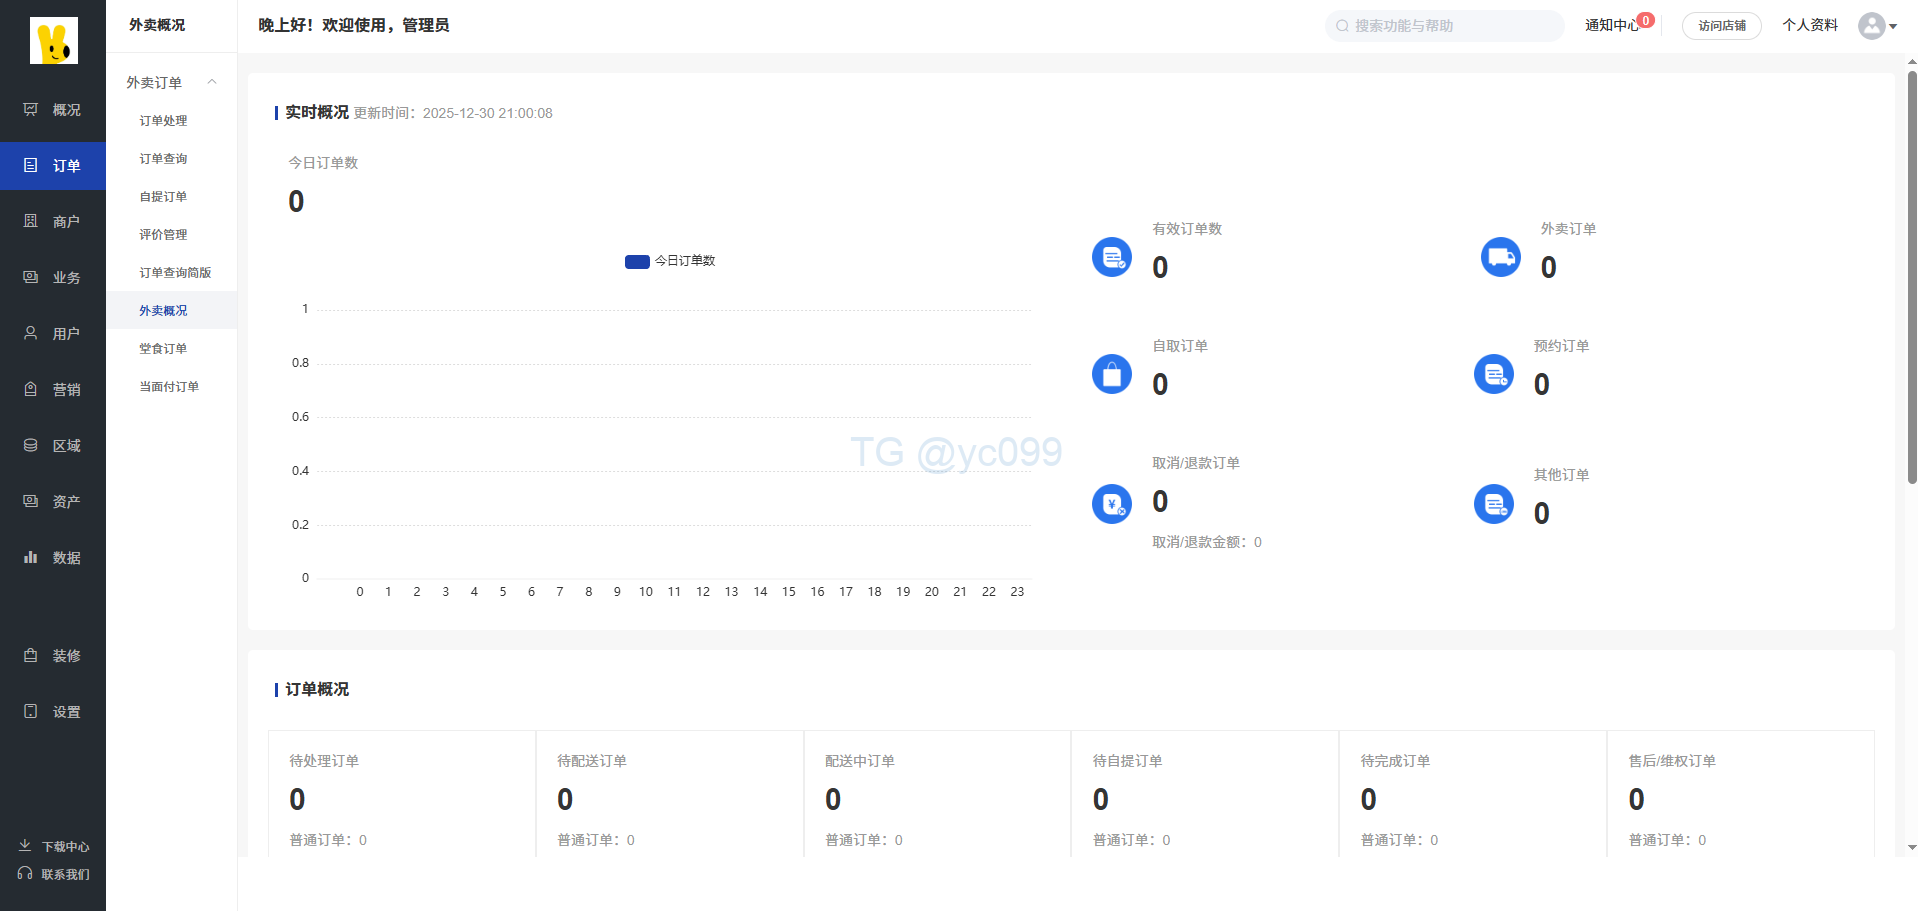The width and height of the screenshot is (1918, 911).
Task: Click the 联系我们 headset icon
Action: pos(25,874)
